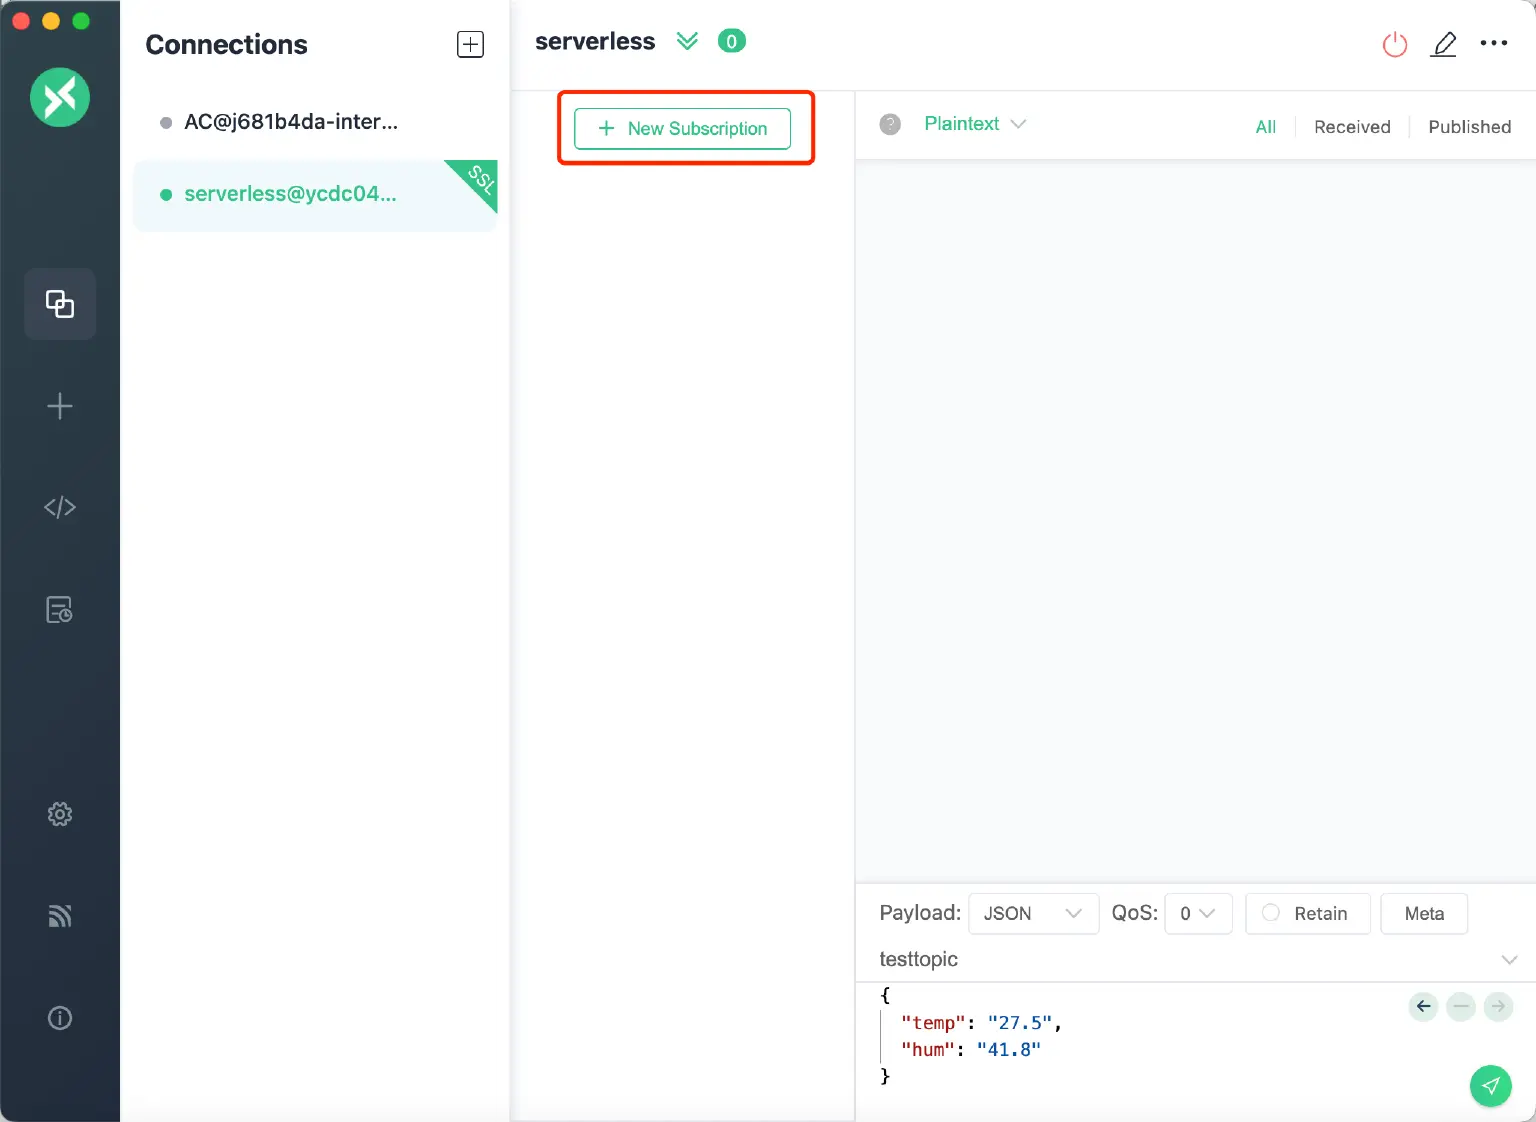Send the message with green paper plane

click(x=1490, y=1086)
